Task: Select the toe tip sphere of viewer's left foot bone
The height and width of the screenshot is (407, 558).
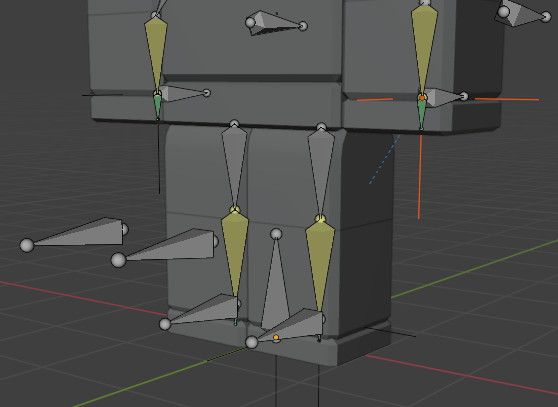Action: pyautogui.click(x=165, y=324)
